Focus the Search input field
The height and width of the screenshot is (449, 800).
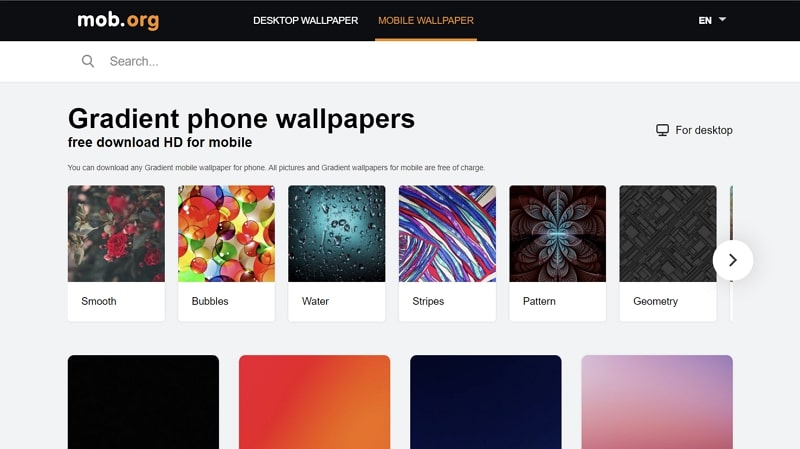[418, 61]
